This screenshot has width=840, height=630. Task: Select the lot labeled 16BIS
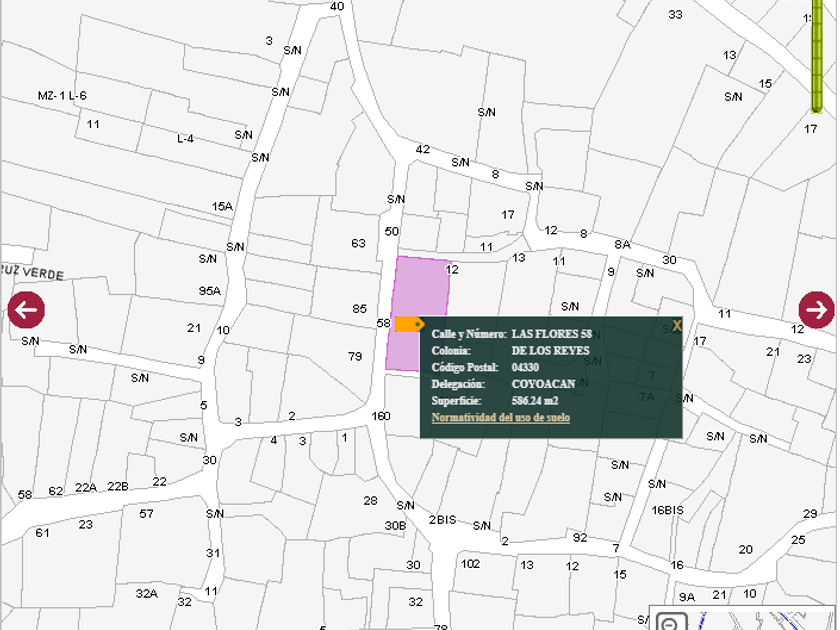click(x=668, y=510)
